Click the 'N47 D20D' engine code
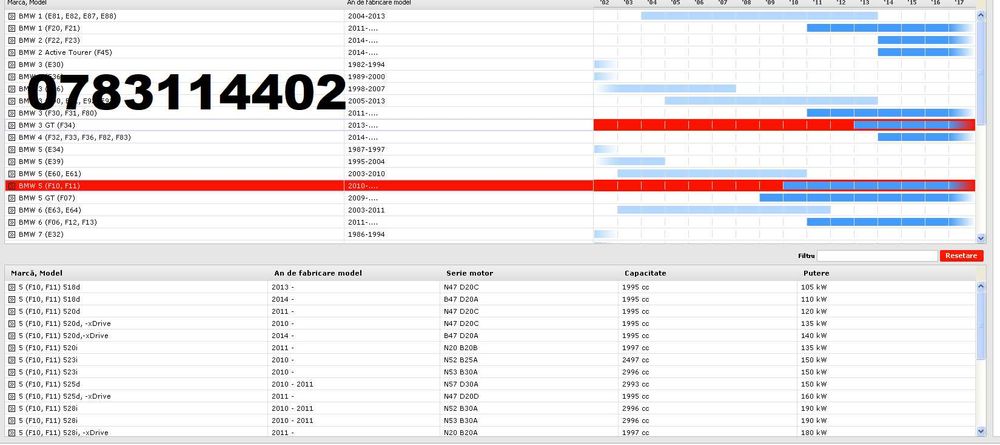This screenshot has height=445, width=1000. pos(460,396)
